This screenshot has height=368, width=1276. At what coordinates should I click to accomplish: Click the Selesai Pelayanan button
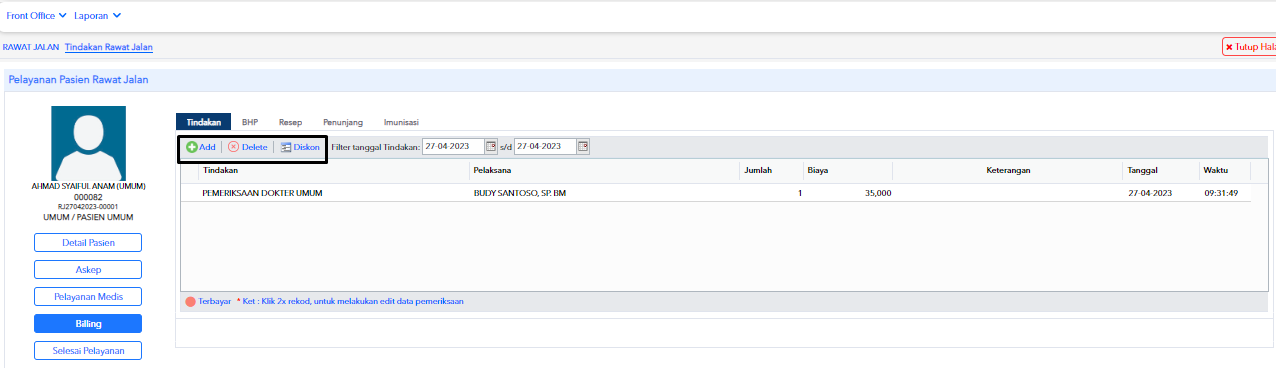88,351
